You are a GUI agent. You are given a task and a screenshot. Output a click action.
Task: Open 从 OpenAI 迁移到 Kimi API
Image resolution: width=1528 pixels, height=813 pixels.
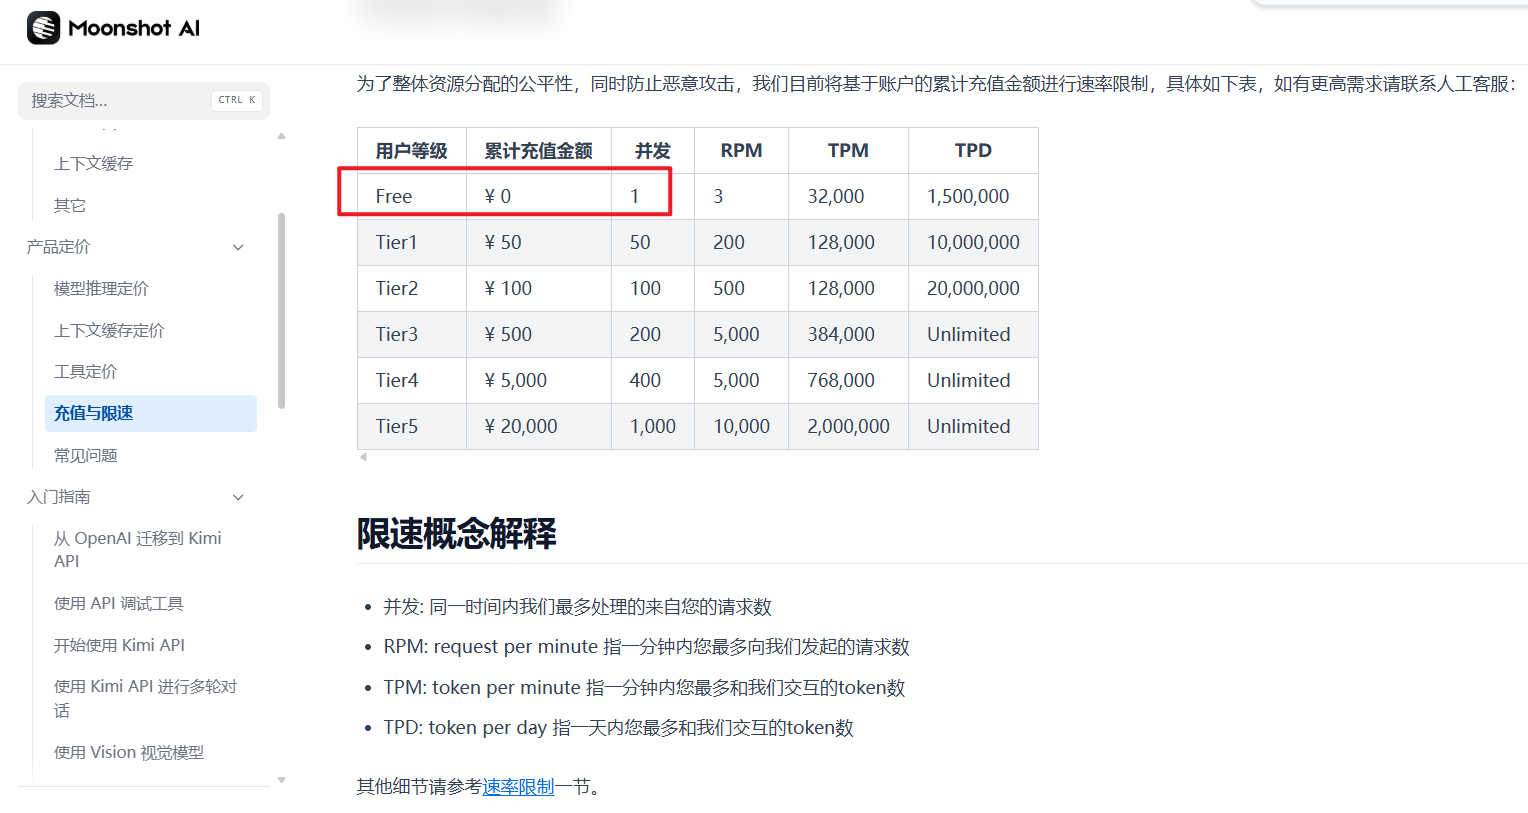[138, 549]
